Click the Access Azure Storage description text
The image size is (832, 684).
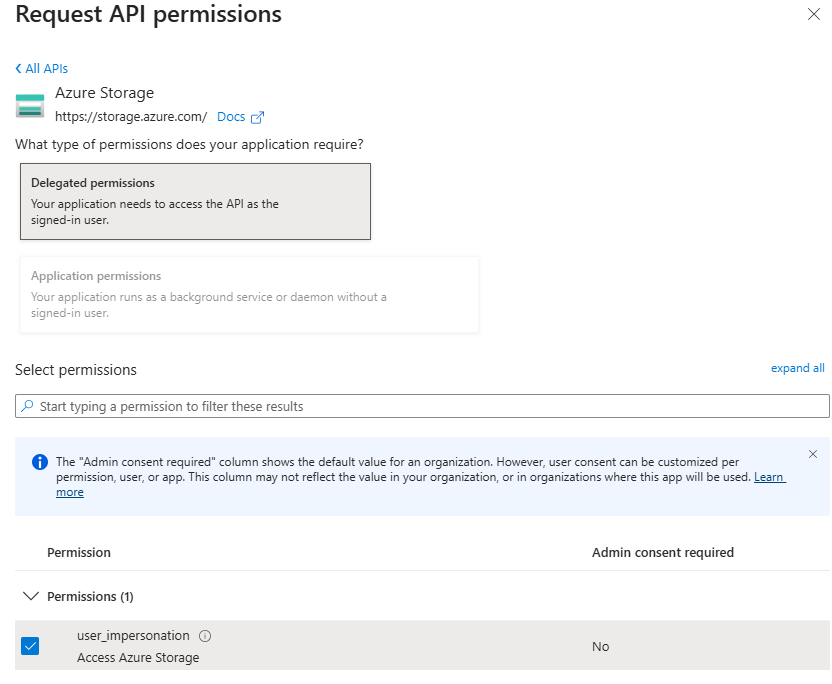[138, 657]
